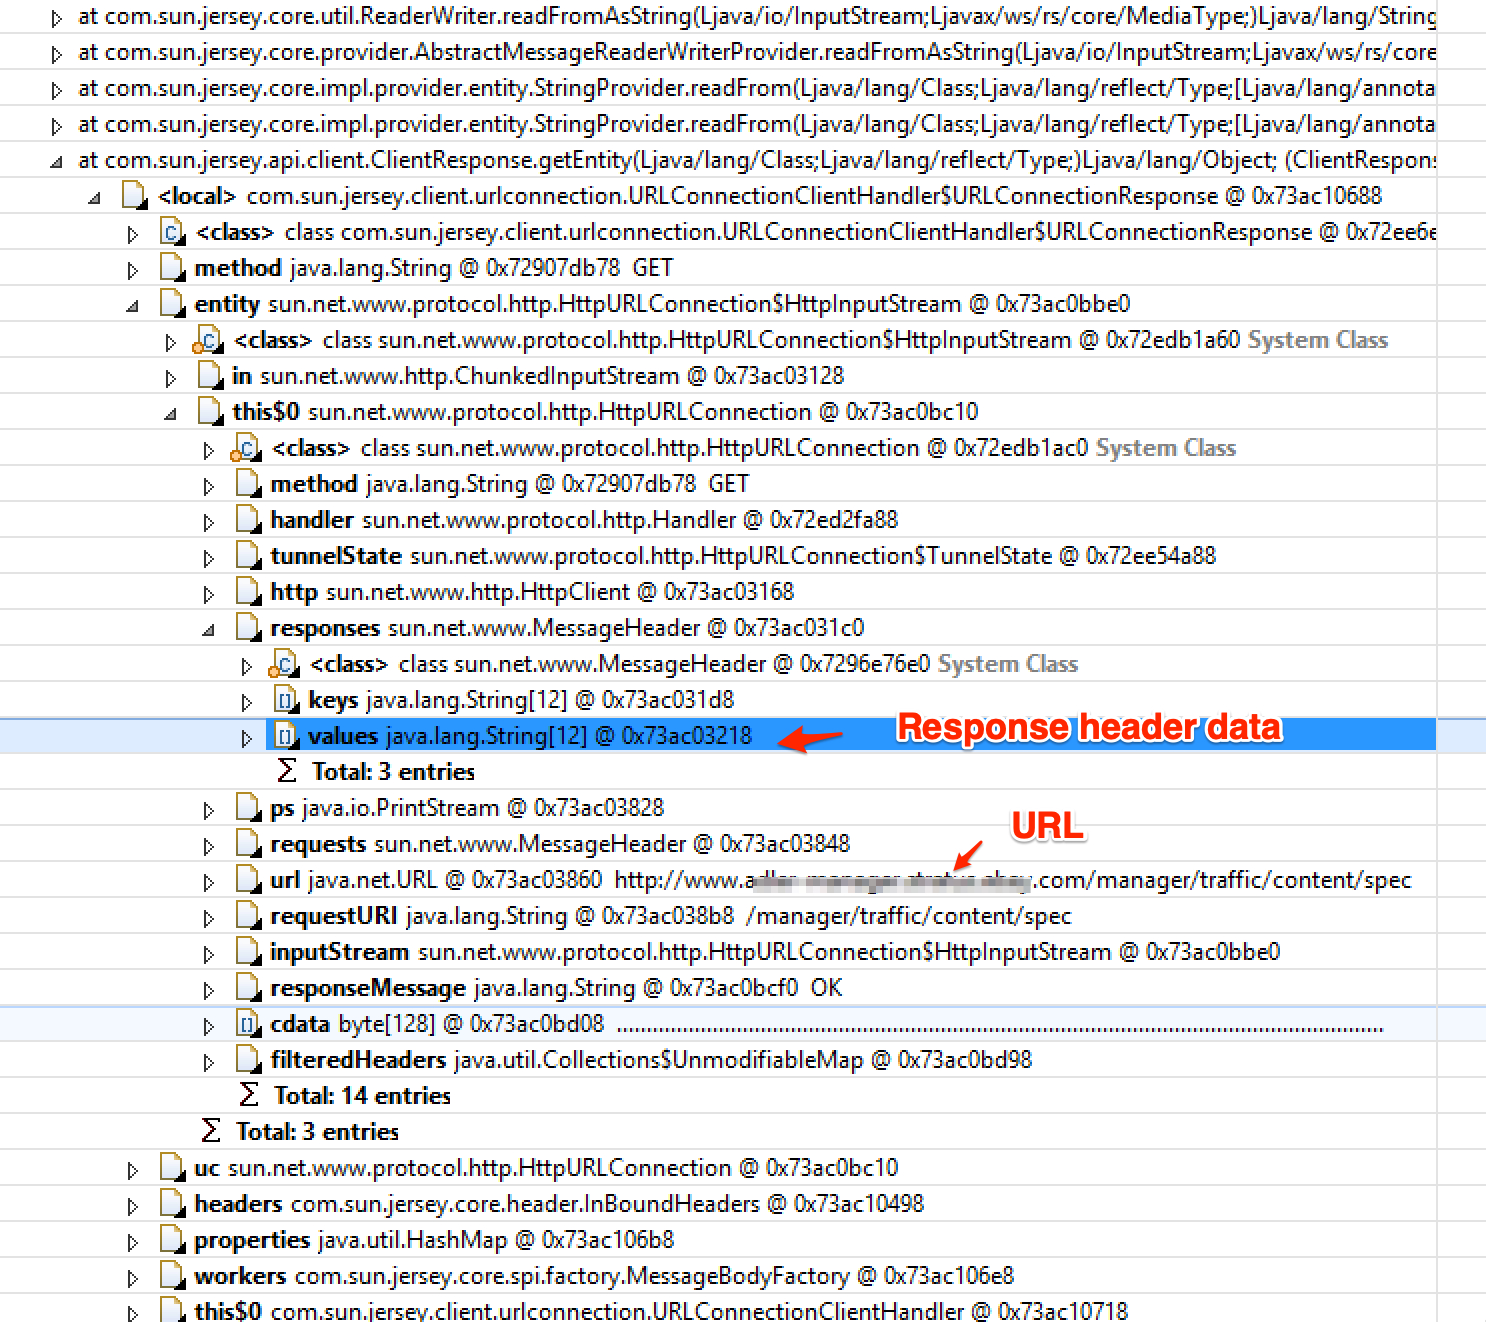Collapse the entity HttpInputStream node
1486x1322 pixels.
click(x=133, y=303)
